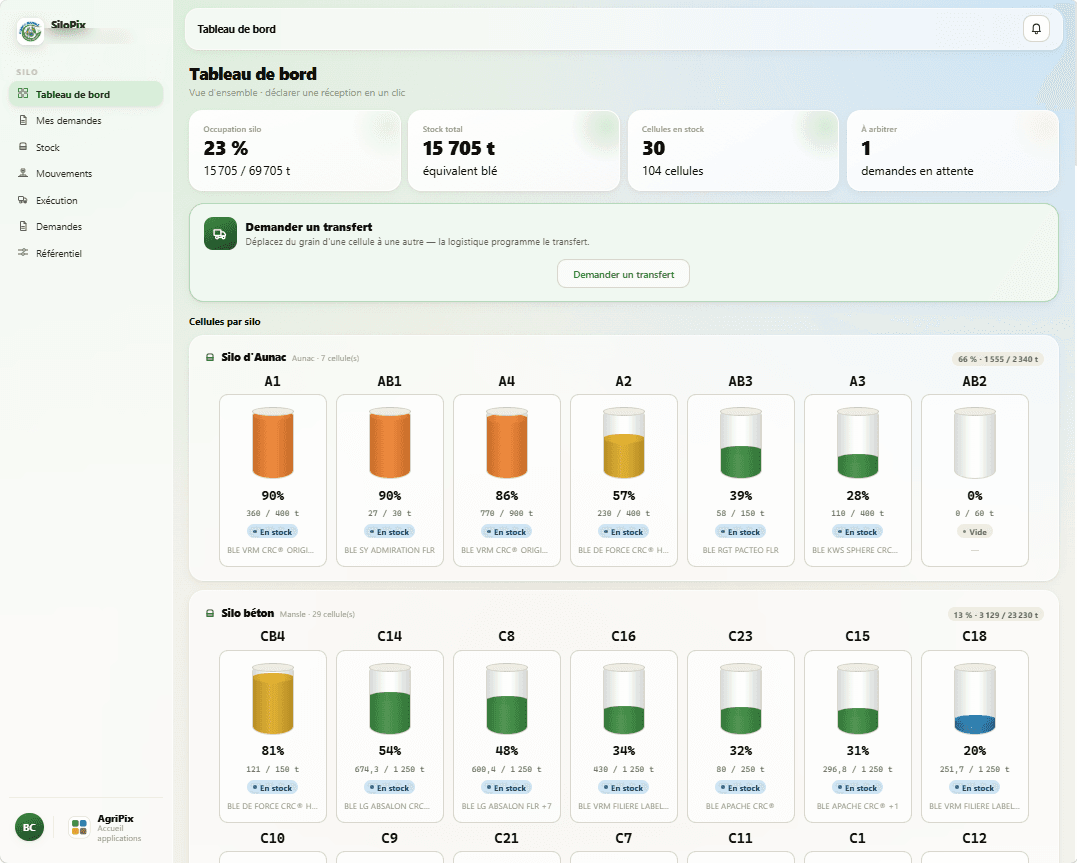Click the Exécution truck icon
The width and height of the screenshot is (1077, 863).
(23, 200)
